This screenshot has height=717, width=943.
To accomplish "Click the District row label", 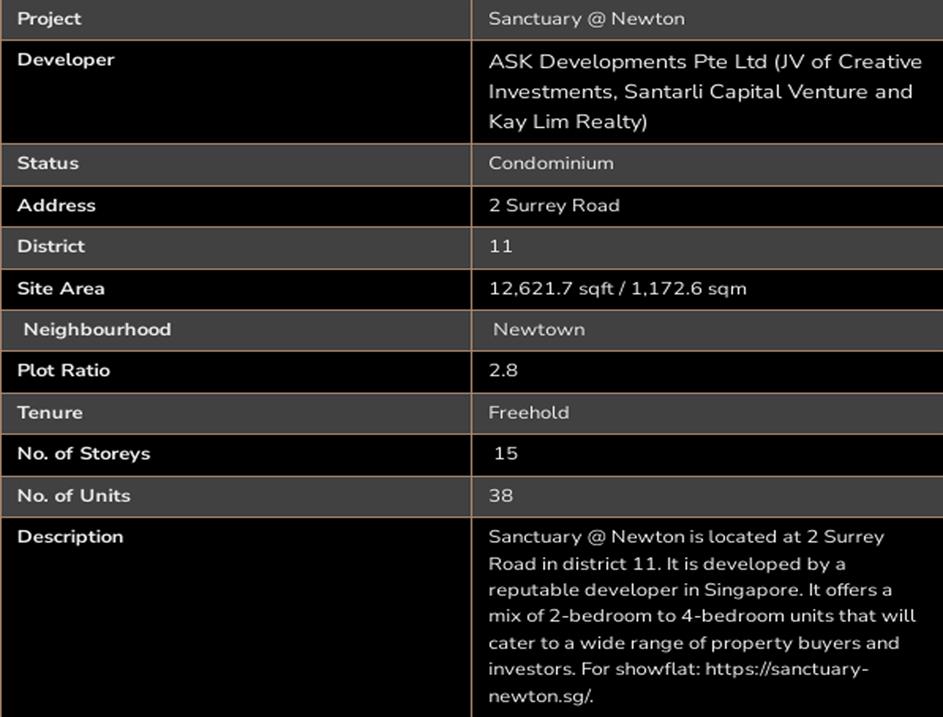I will click(x=51, y=246).
